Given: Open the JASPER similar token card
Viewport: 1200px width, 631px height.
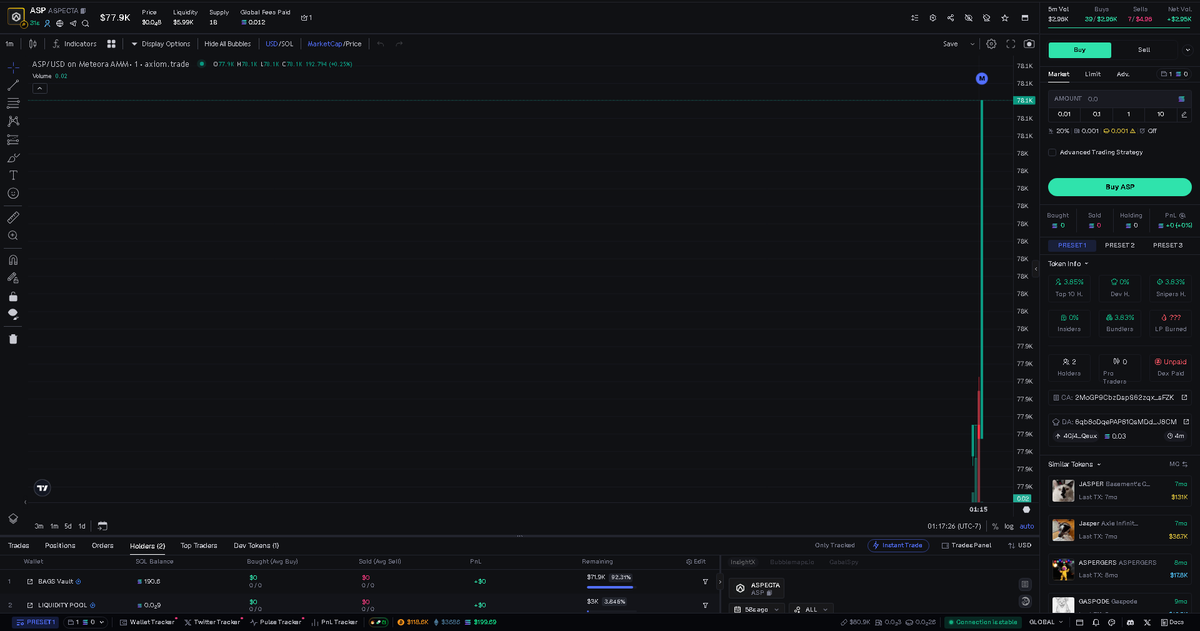Looking at the screenshot, I should click(x=1120, y=490).
